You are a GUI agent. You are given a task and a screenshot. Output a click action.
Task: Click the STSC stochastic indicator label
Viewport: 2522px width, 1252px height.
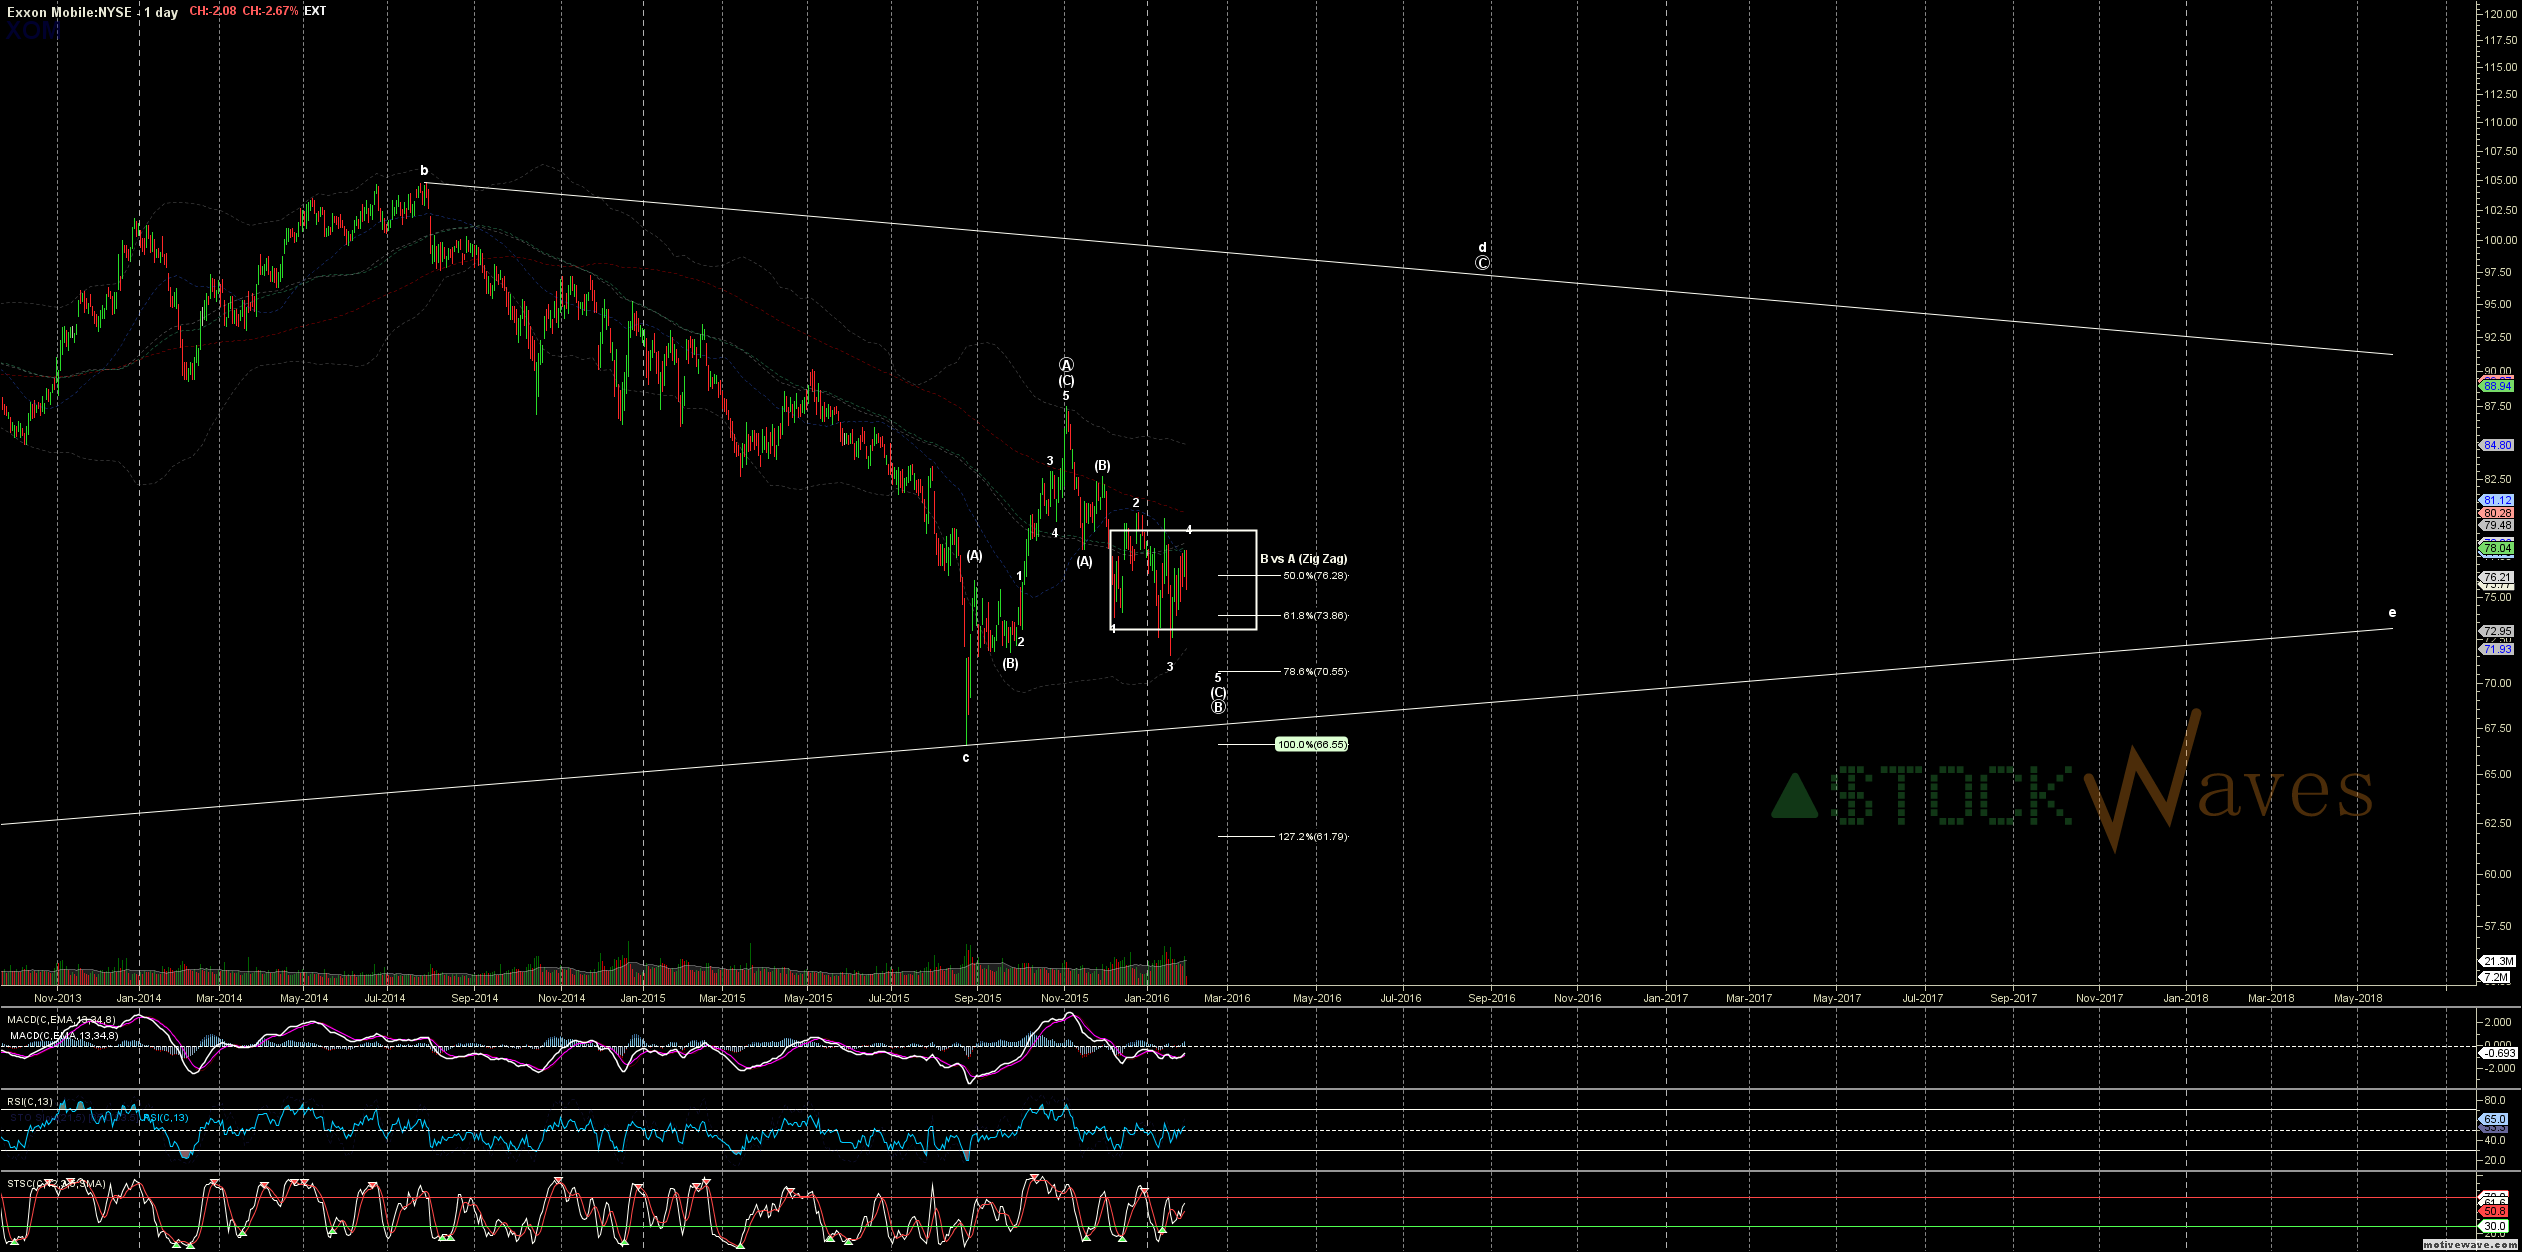(x=56, y=1184)
